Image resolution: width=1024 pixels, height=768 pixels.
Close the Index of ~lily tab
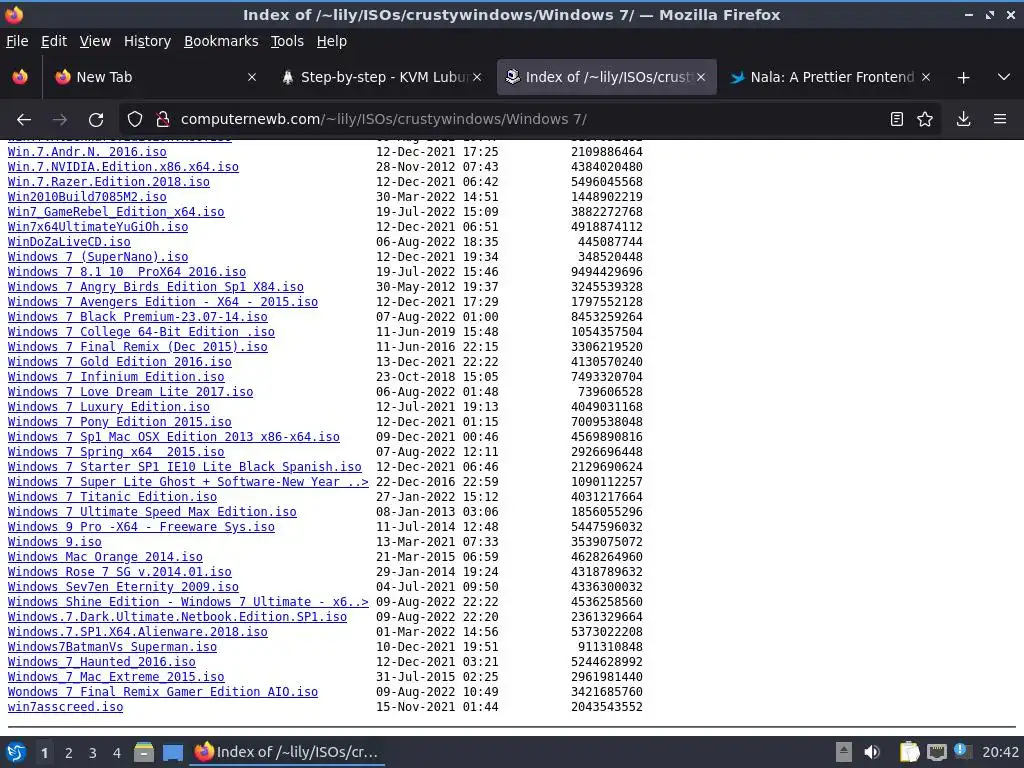pos(701,77)
